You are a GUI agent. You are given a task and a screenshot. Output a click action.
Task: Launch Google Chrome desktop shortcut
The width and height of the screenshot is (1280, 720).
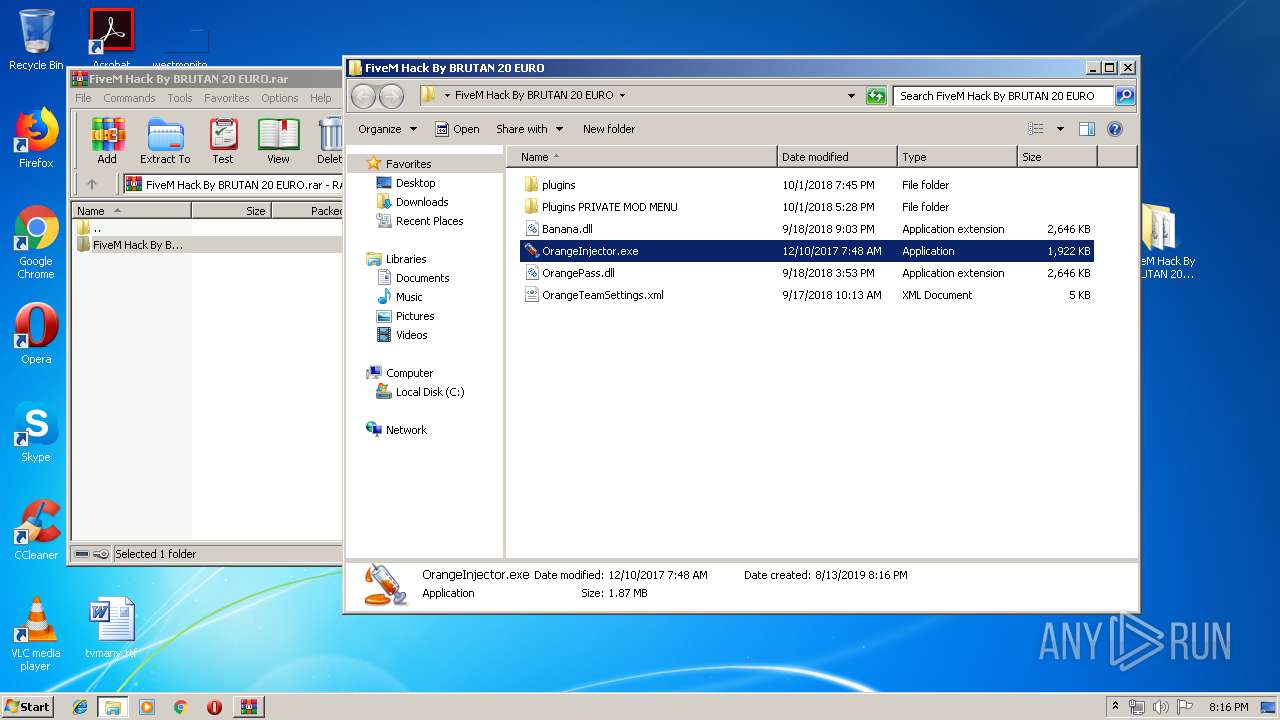[36, 243]
